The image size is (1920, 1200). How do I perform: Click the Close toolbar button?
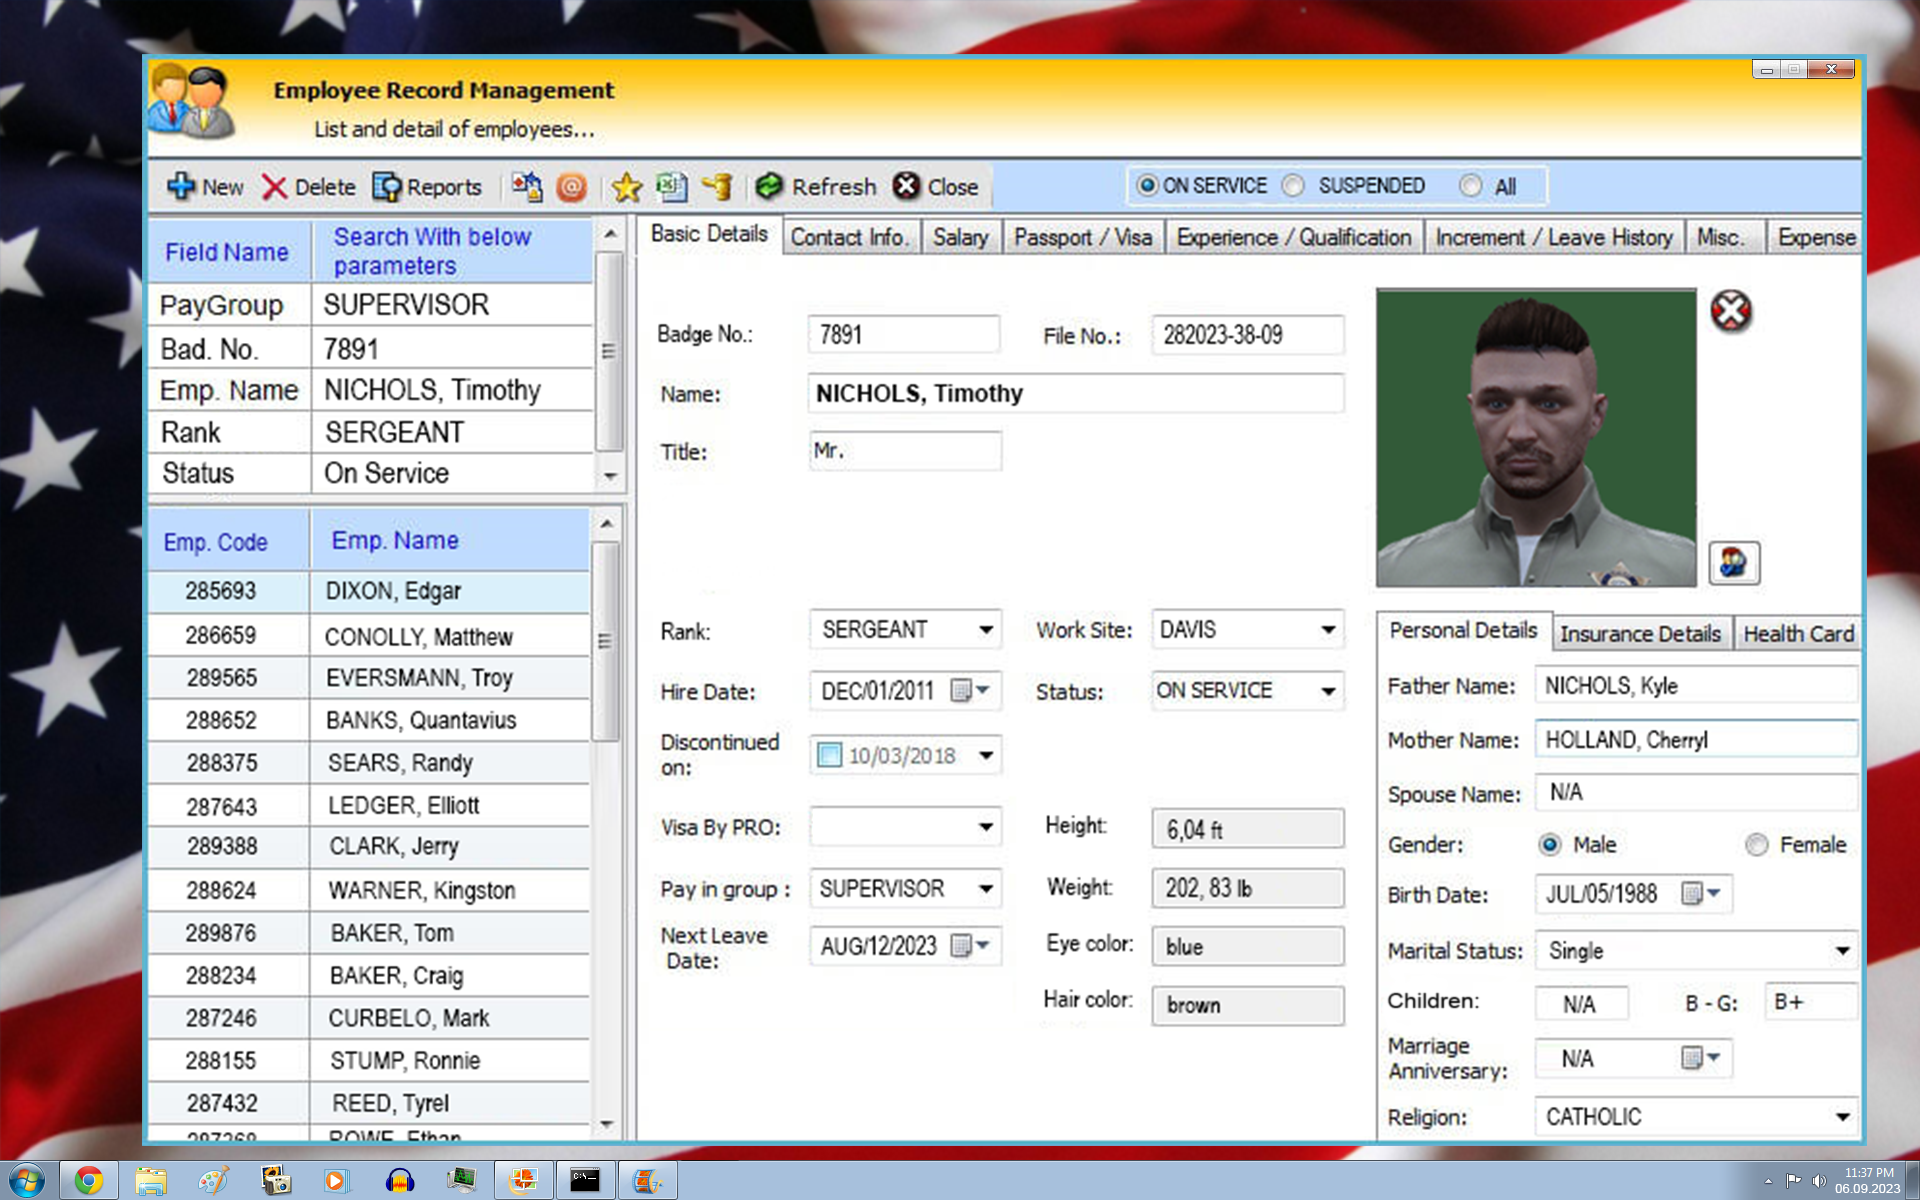click(x=935, y=187)
